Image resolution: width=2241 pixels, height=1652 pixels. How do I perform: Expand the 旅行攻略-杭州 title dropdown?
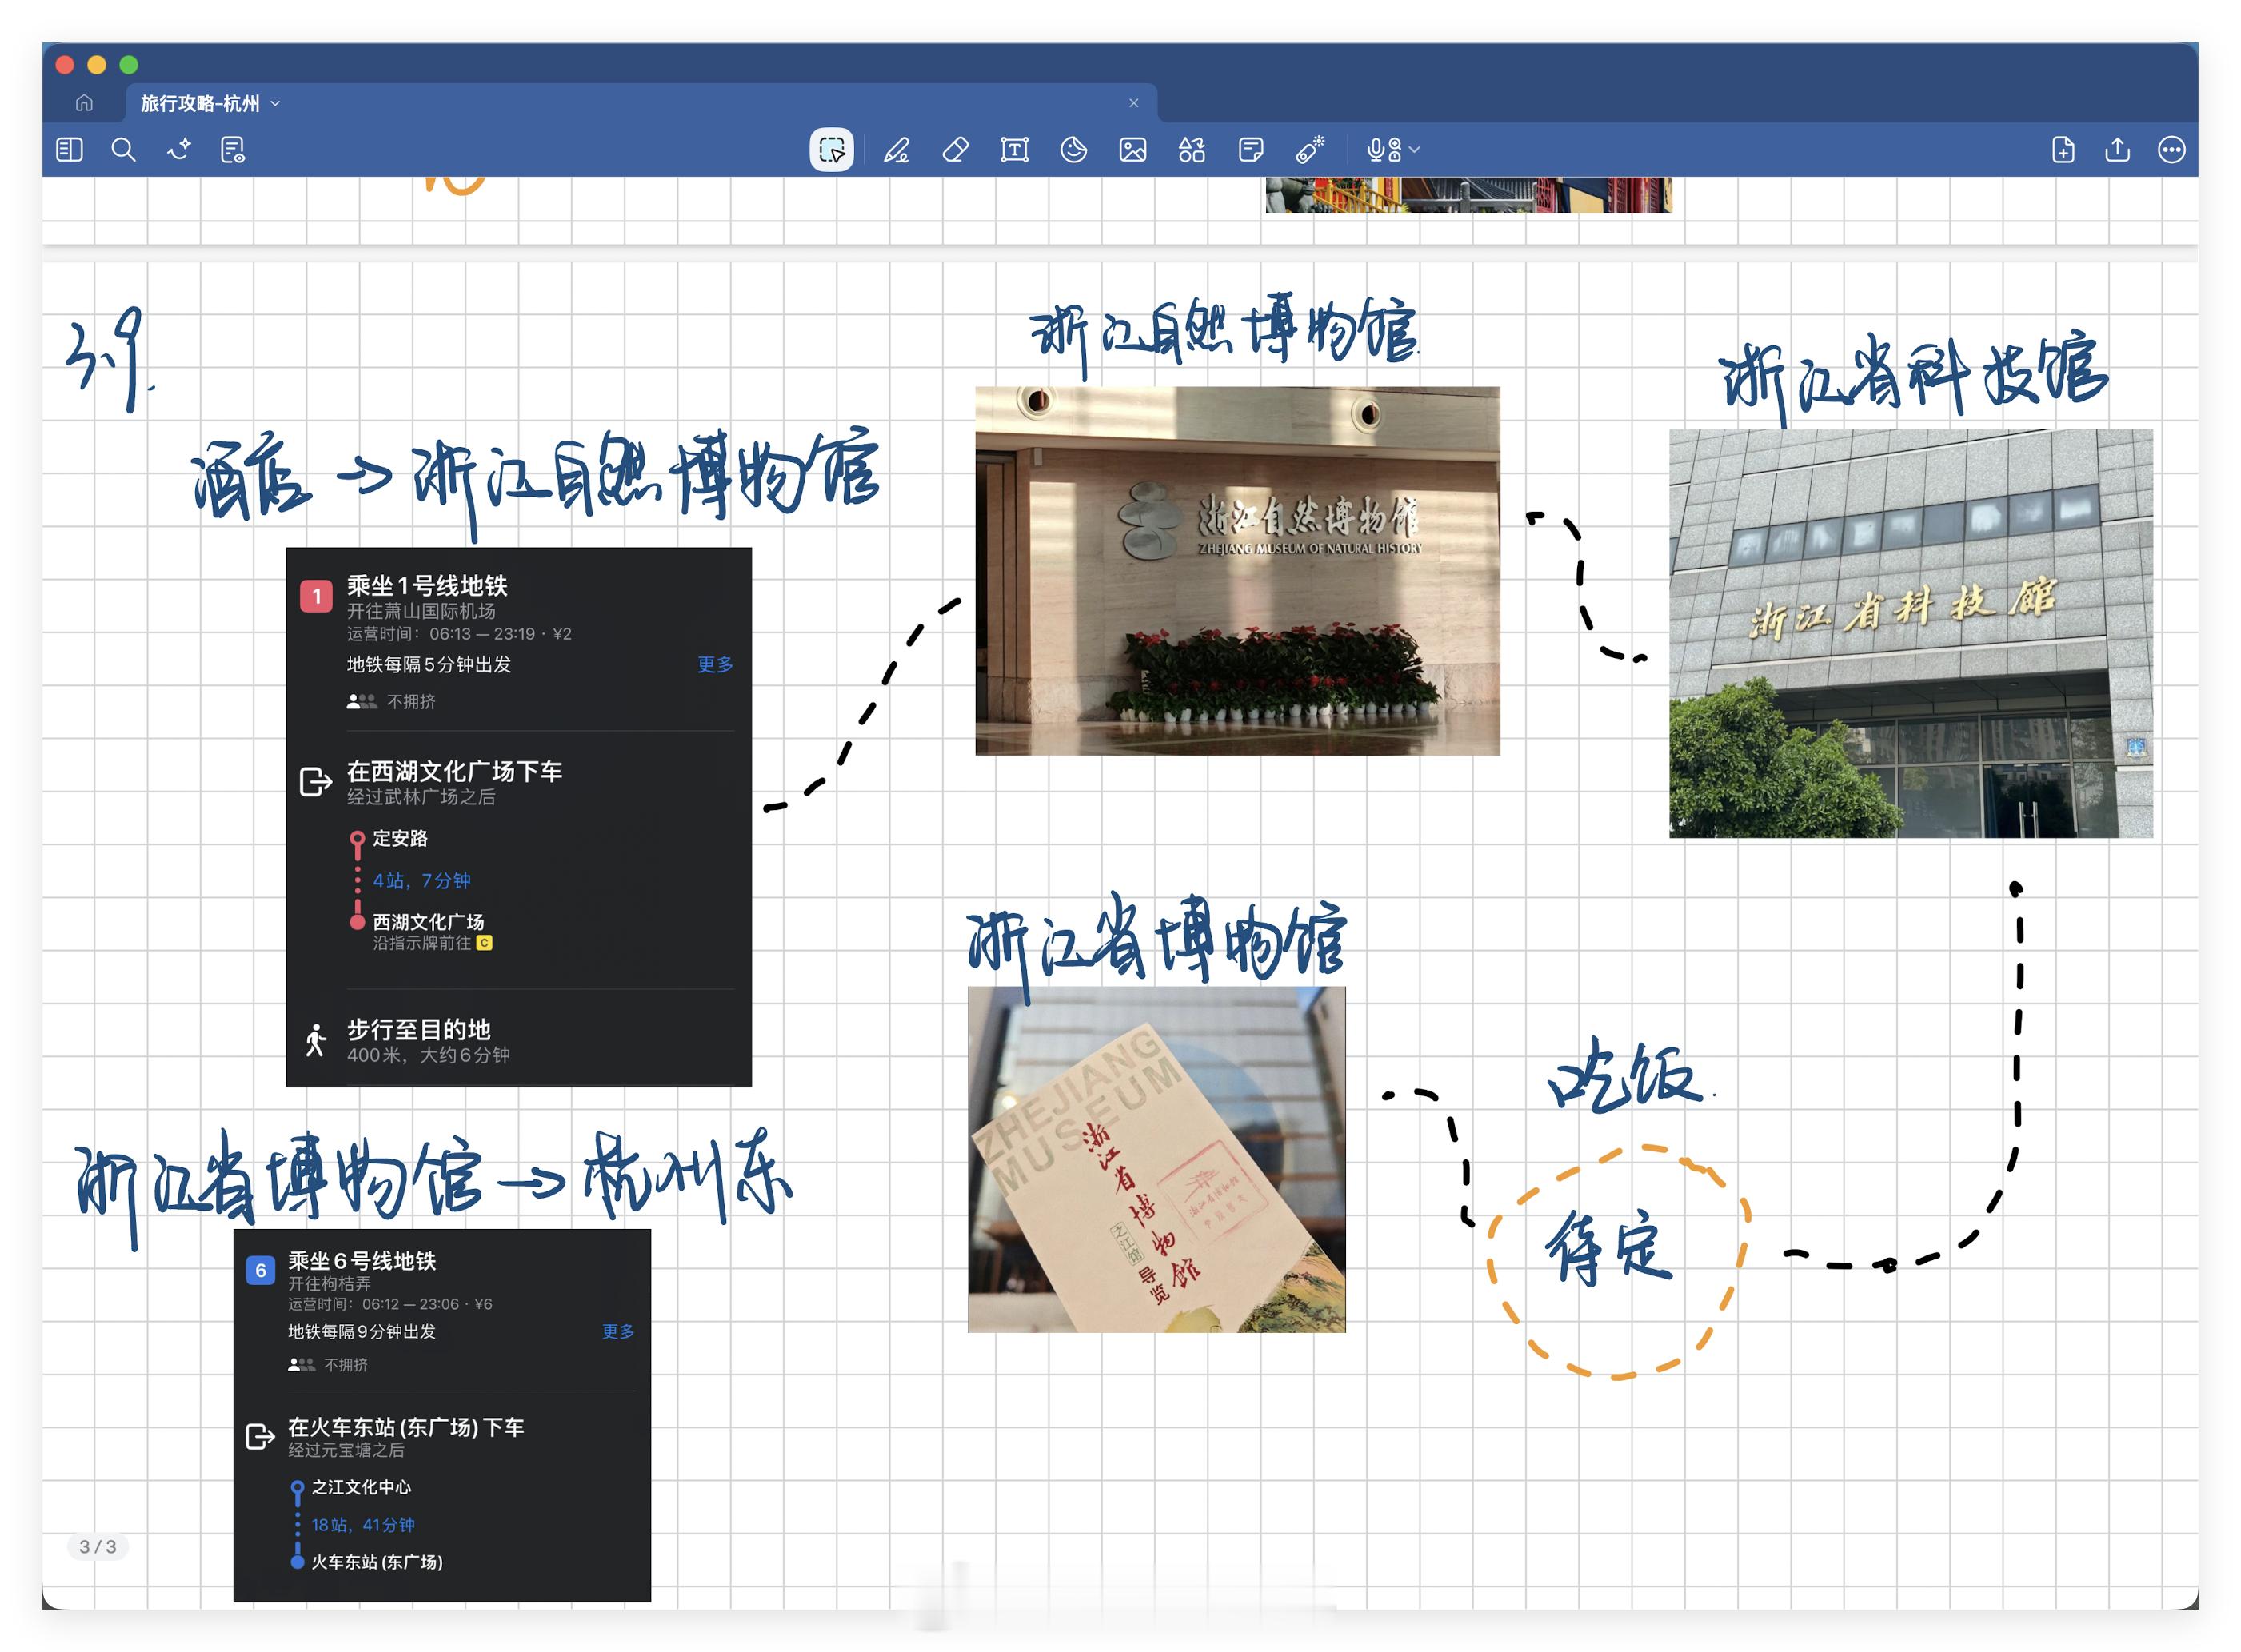click(275, 103)
